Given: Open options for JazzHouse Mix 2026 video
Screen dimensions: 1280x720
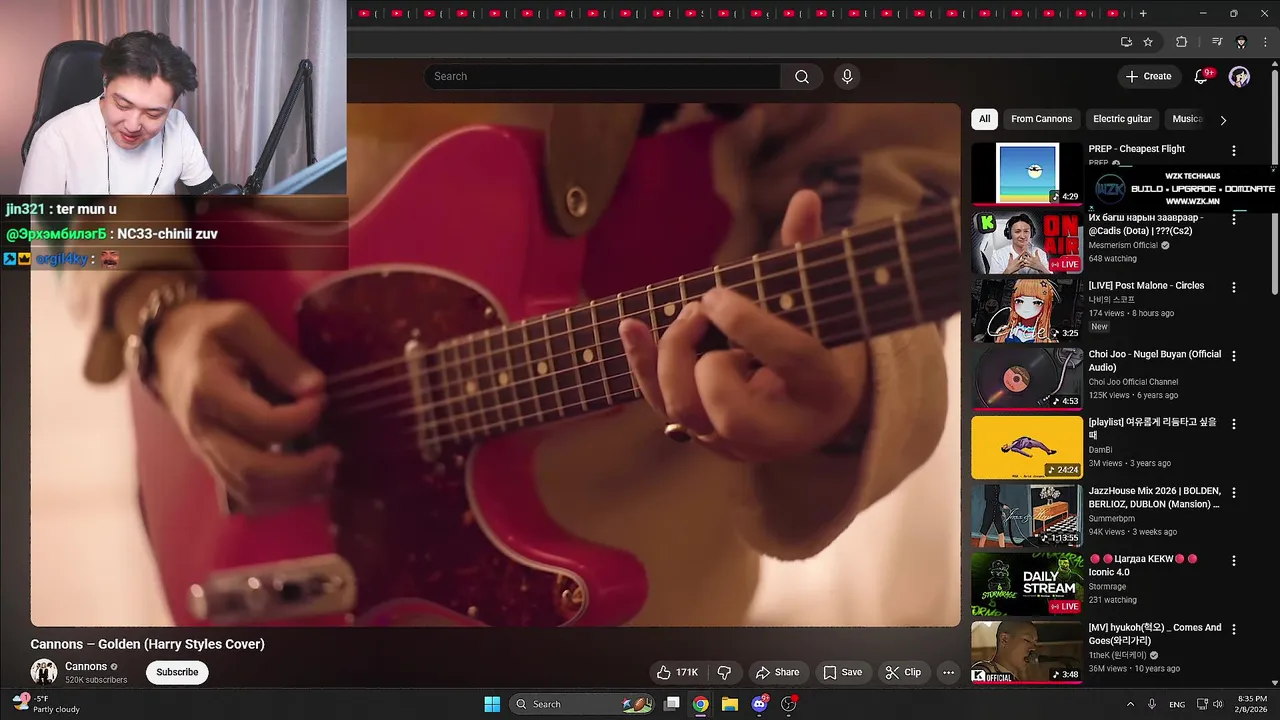Looking at the screenshot, I should click(x=1233, y=492).
